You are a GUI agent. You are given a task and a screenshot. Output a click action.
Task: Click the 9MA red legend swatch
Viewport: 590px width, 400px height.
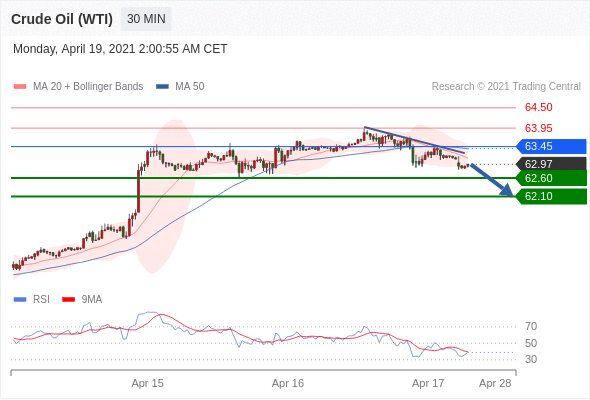[x=68, y=300]
